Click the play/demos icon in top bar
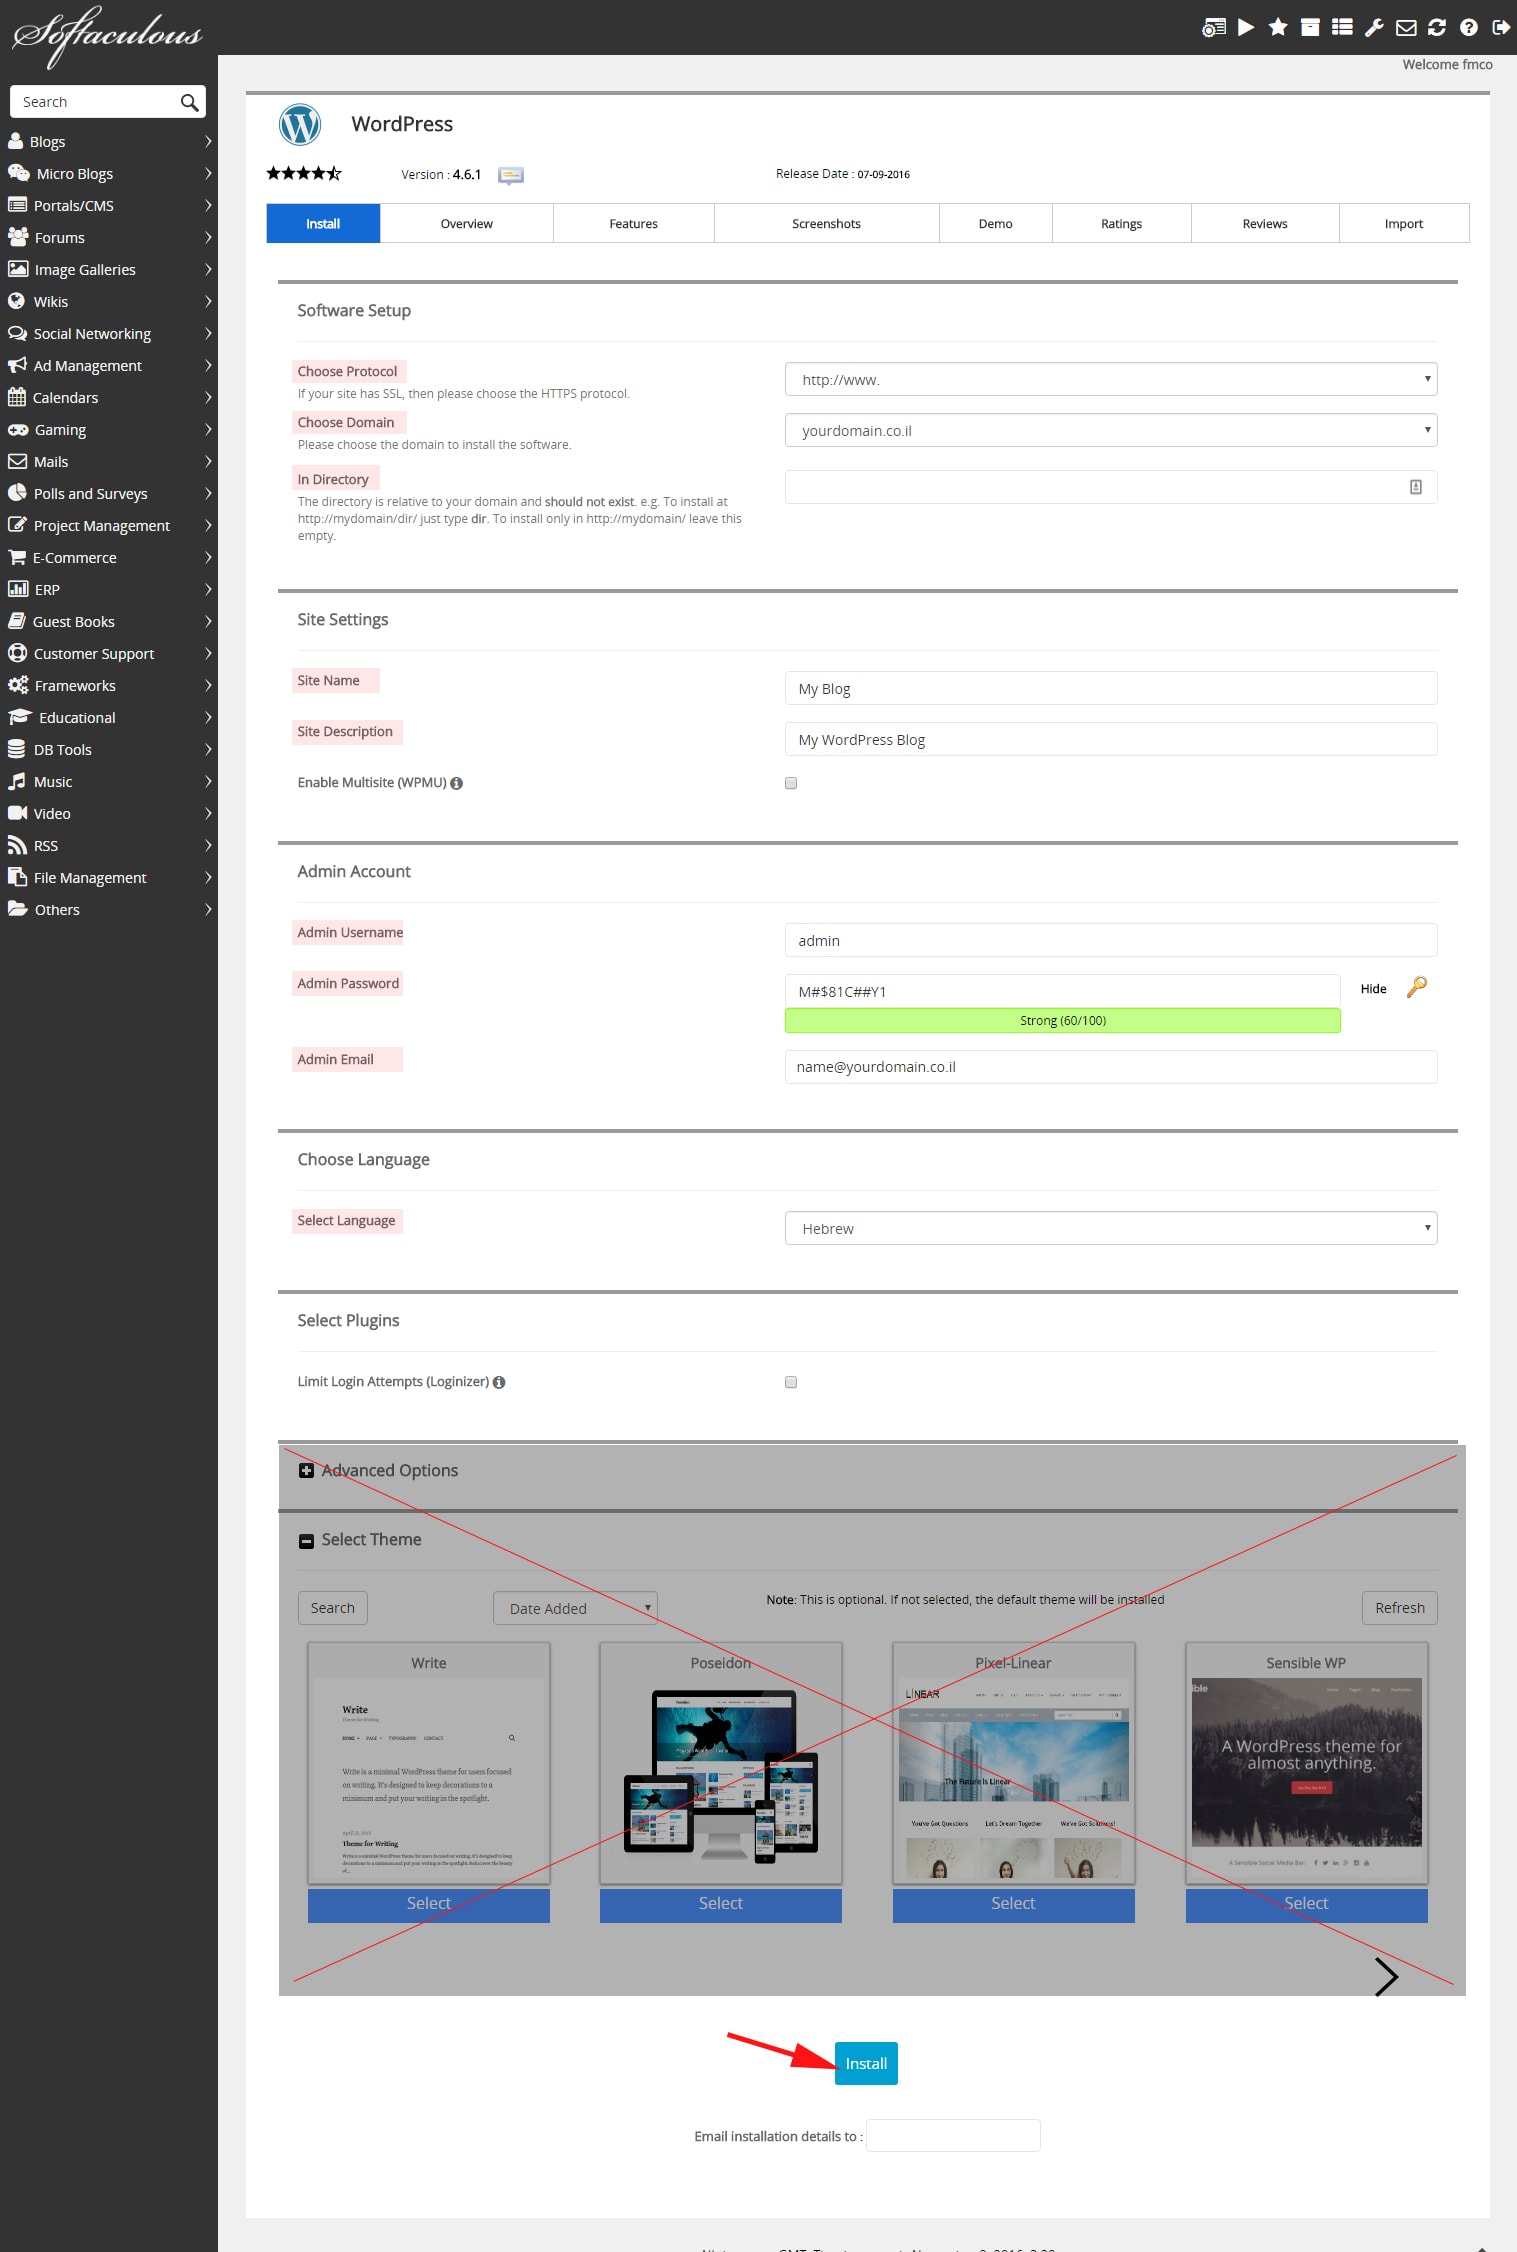 tap(1245, 27)
